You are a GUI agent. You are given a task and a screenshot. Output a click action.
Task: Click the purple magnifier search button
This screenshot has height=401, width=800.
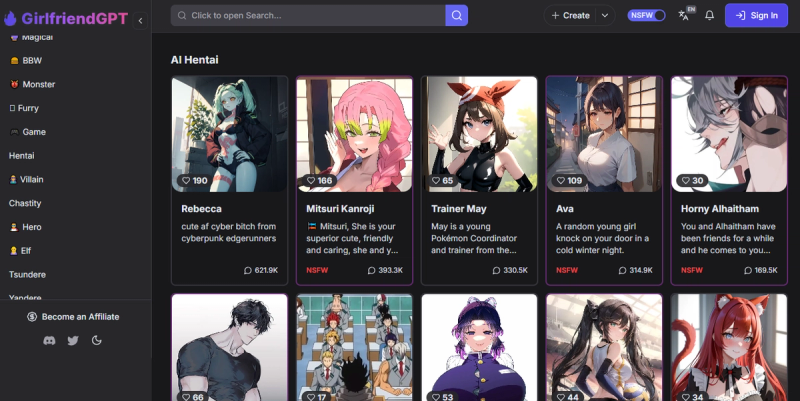(457, 15)
